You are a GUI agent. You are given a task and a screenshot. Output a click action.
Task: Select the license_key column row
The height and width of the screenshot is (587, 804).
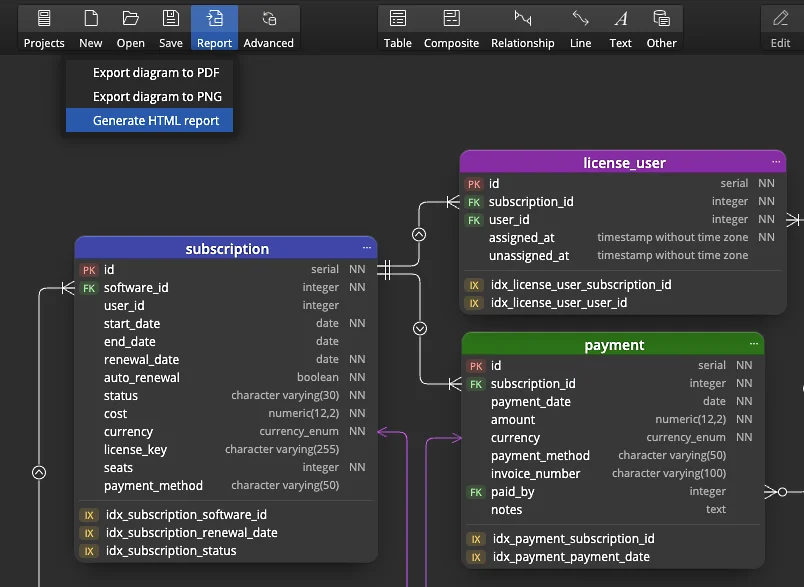click(x=226, y=450)
